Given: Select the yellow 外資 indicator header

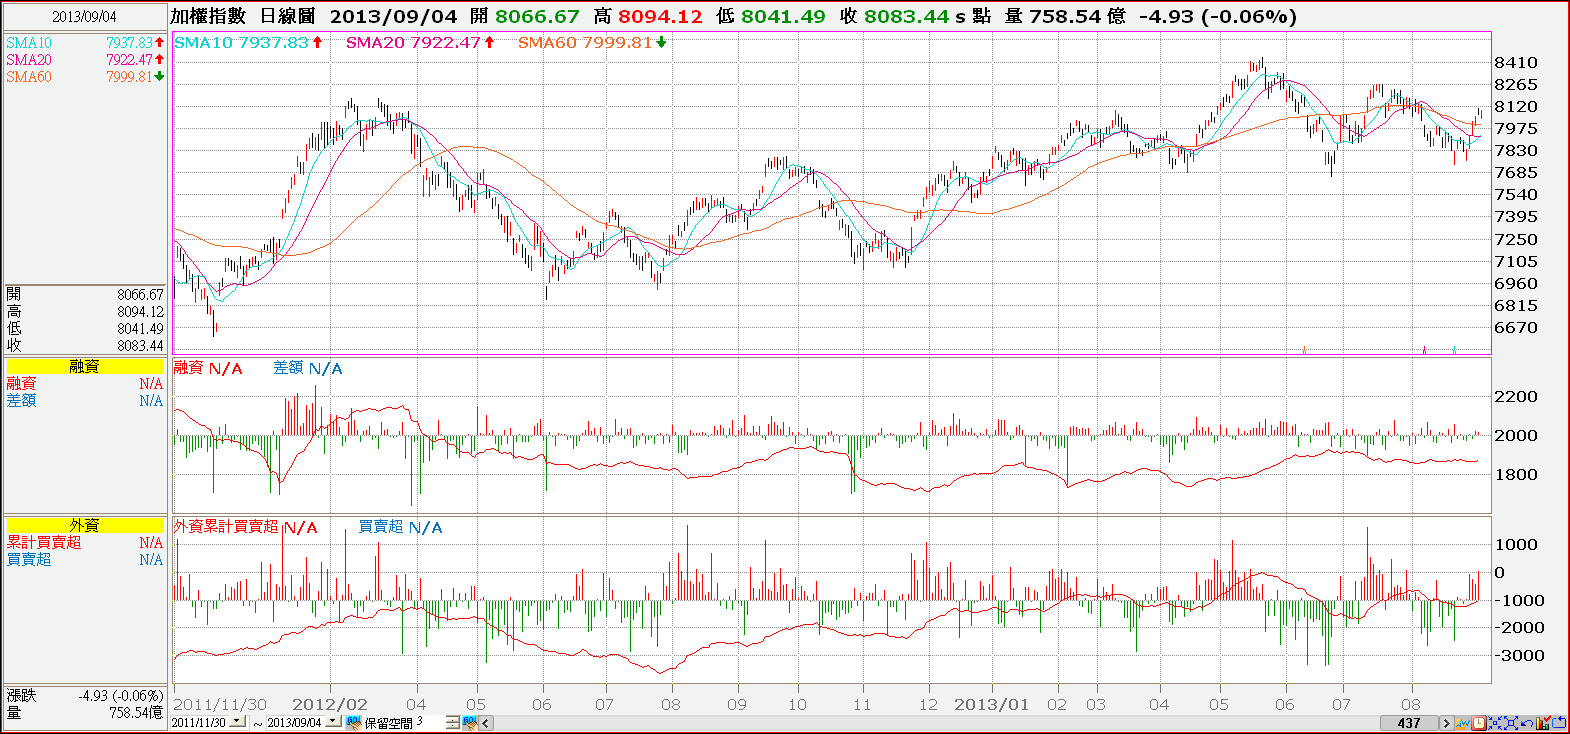Looking at the screenshot, I should pos(85,526).
